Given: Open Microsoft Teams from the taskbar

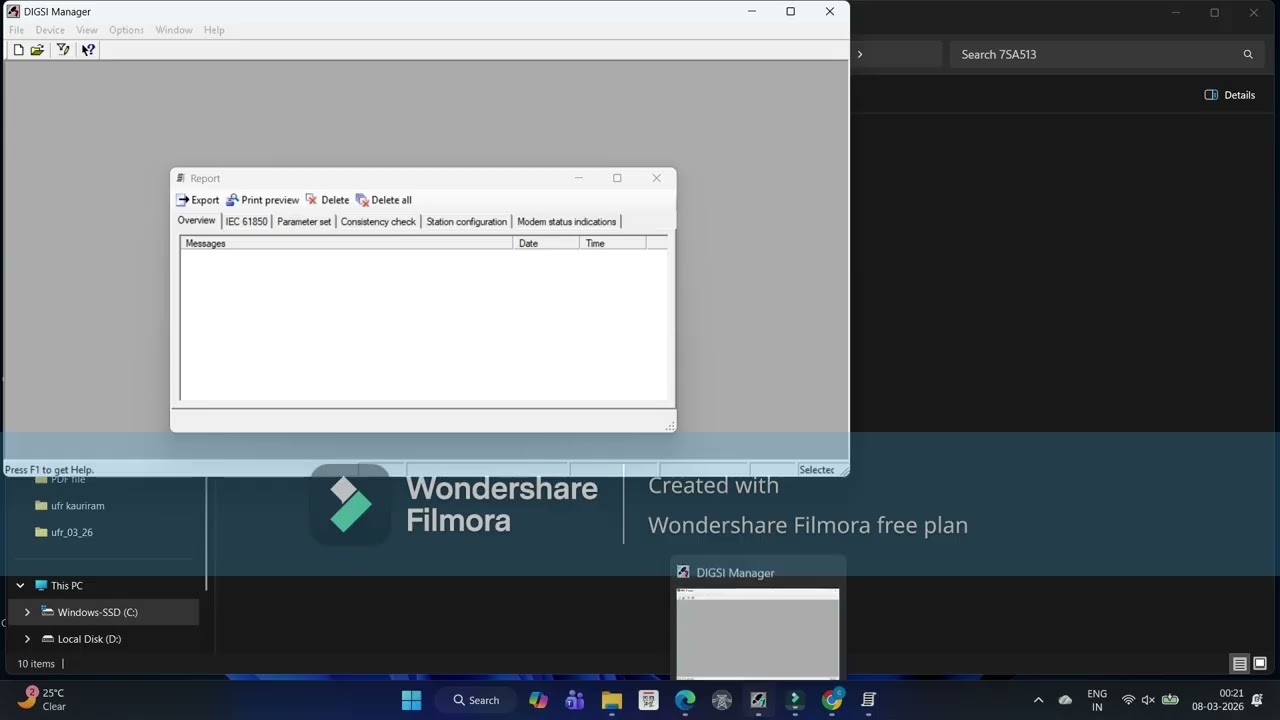Looking at the screenshot, I should click(575, 700).
